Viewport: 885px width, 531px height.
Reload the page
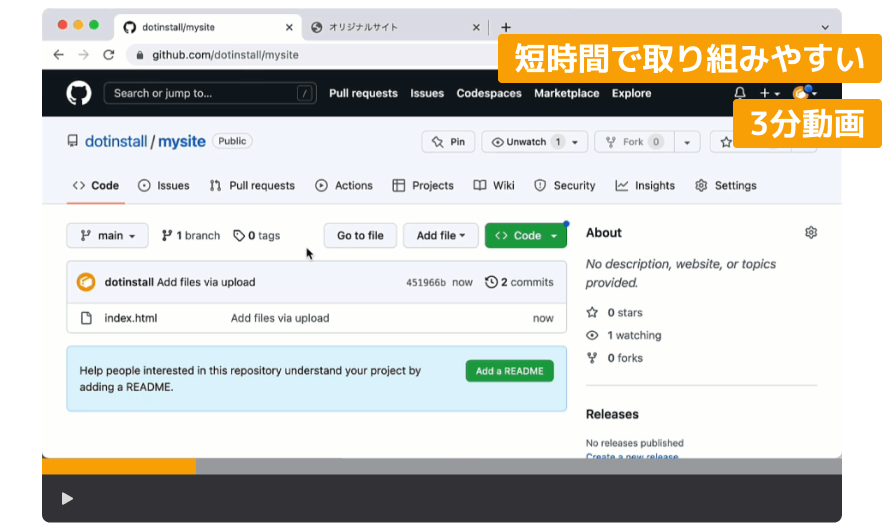(x=109, y=55)
